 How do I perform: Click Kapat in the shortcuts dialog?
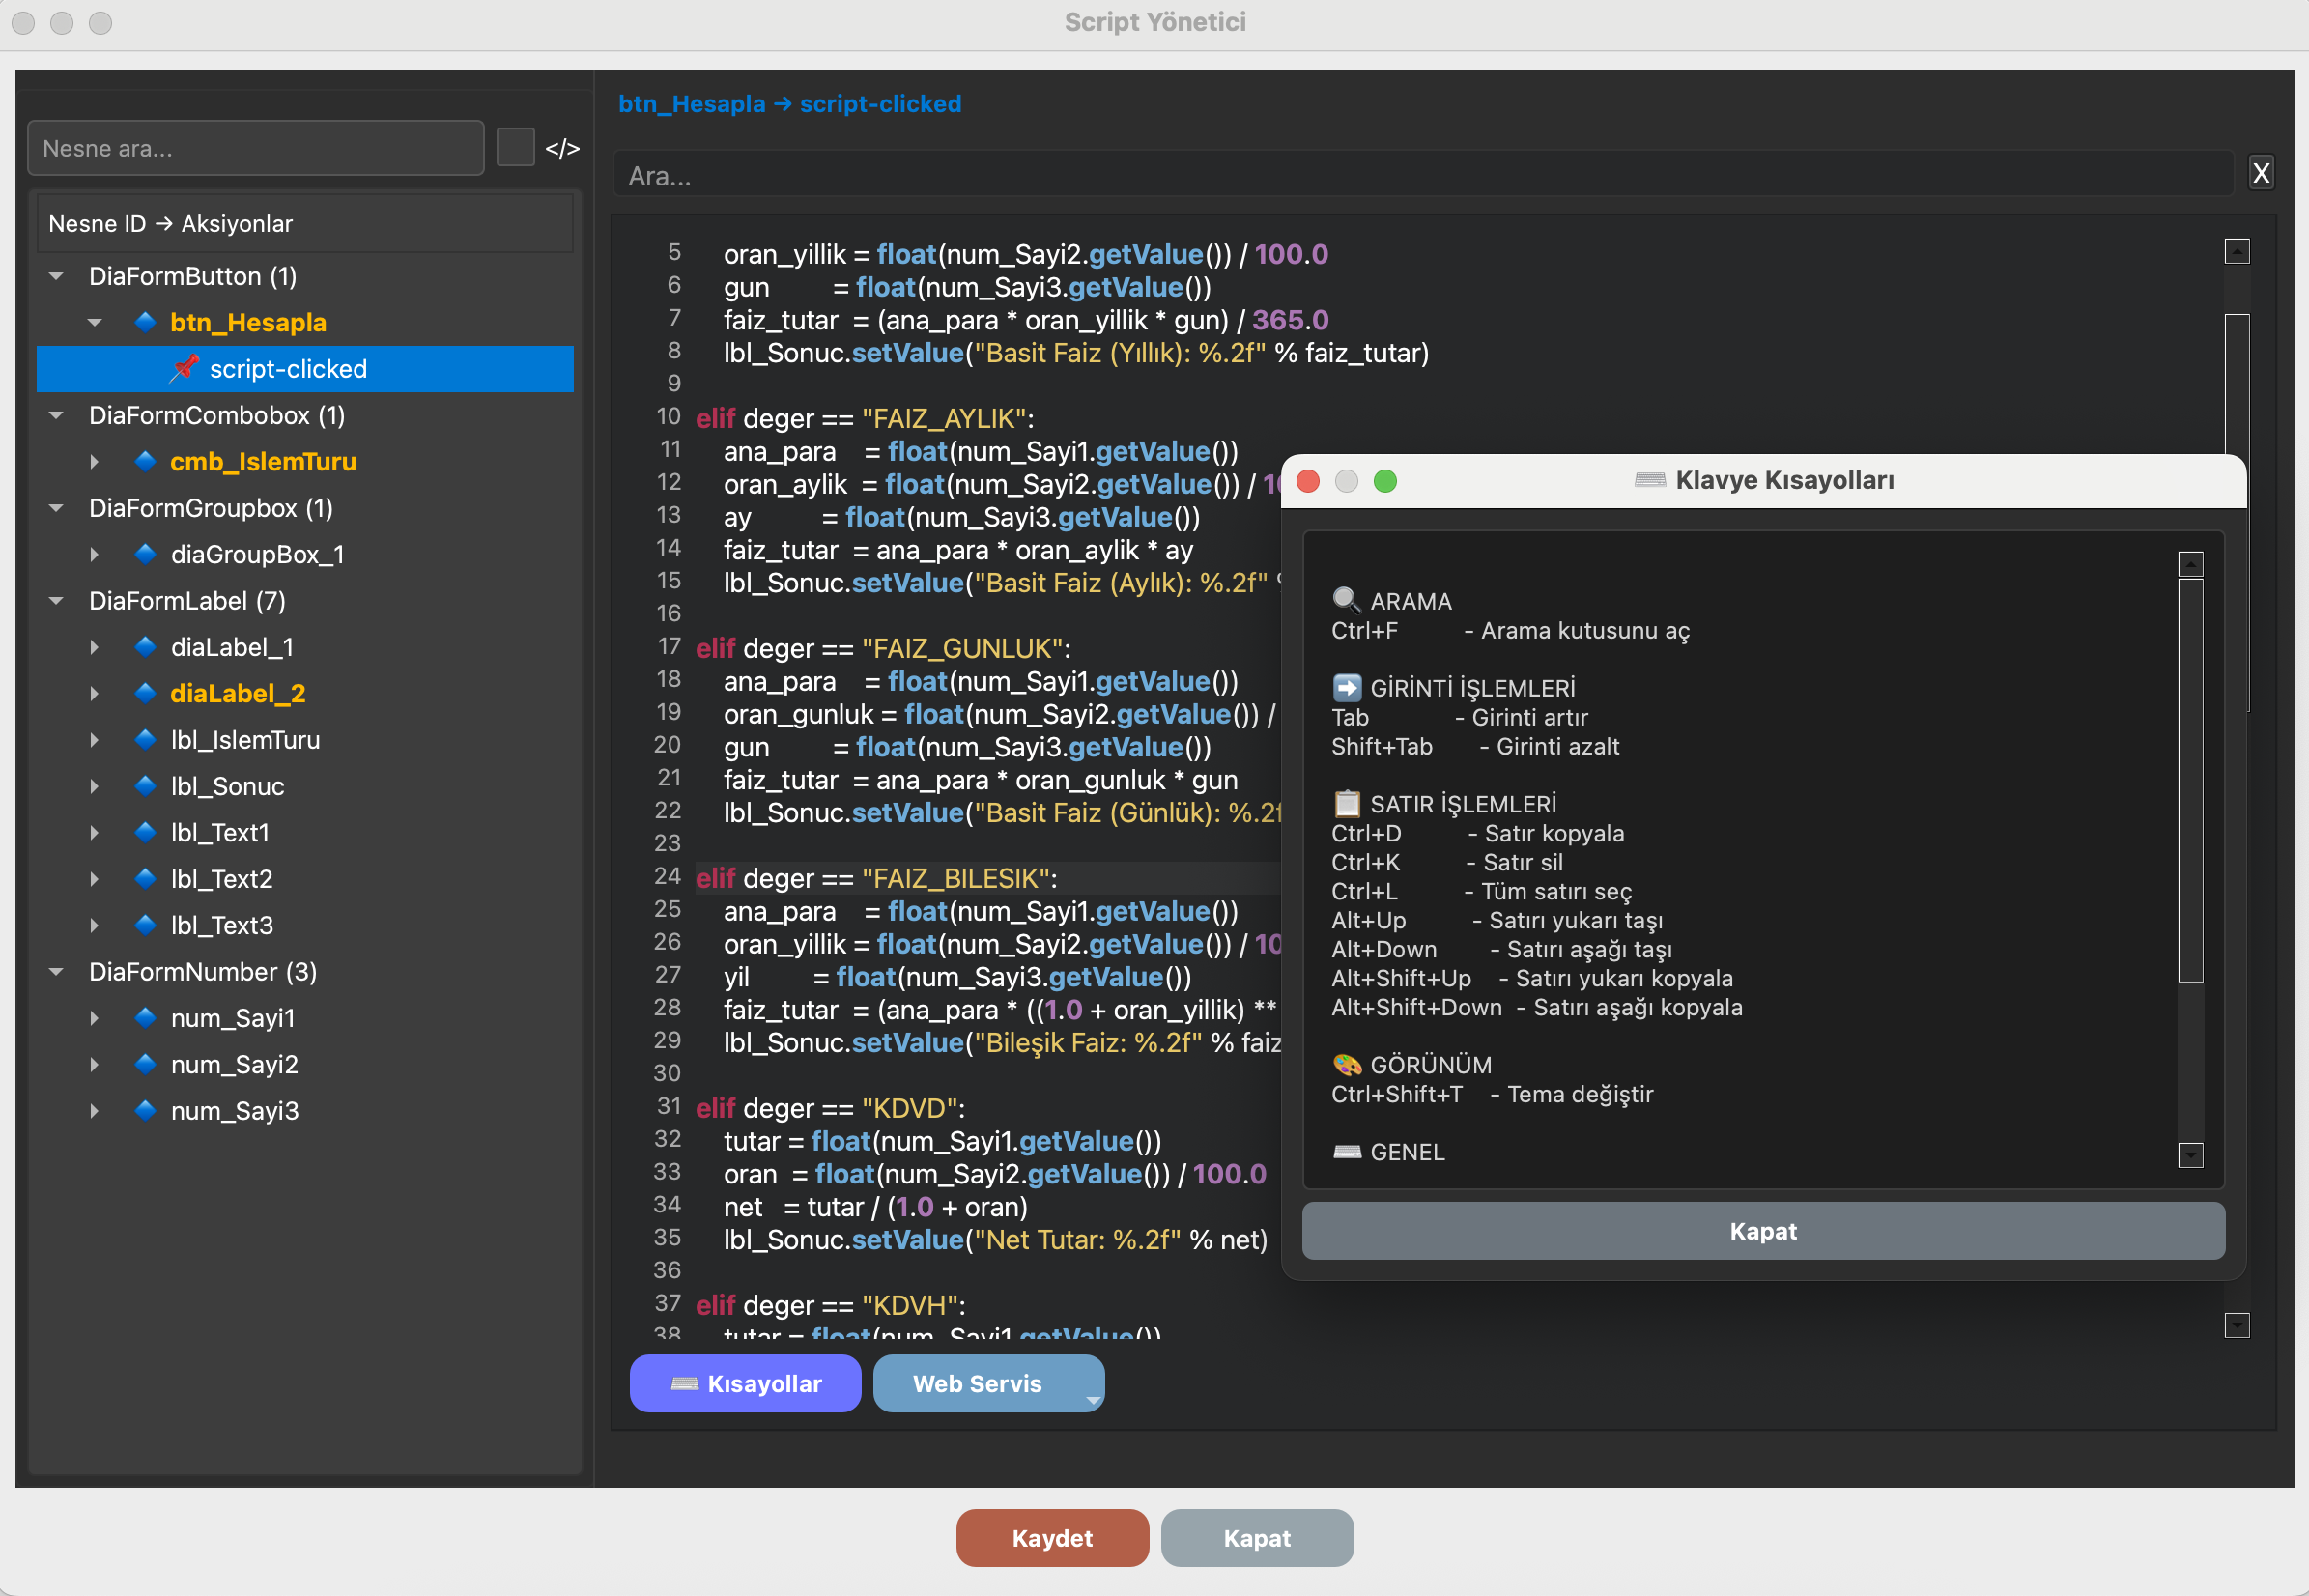point(1762,1231)
